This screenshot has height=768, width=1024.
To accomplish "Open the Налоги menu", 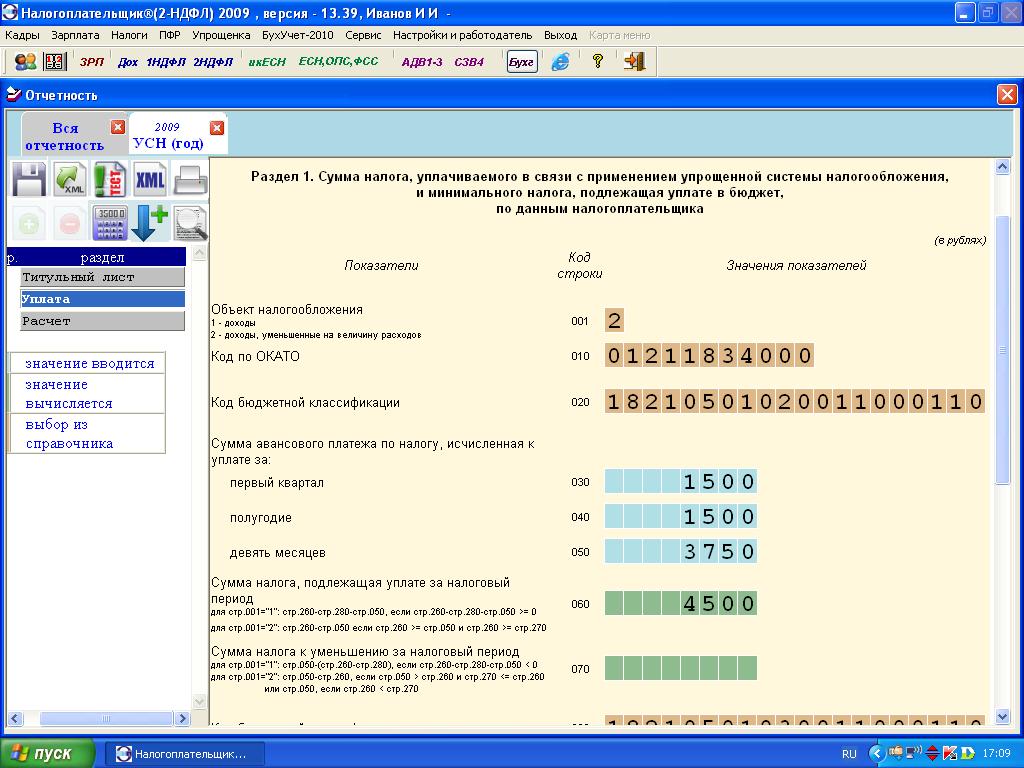I will point(129,35).
